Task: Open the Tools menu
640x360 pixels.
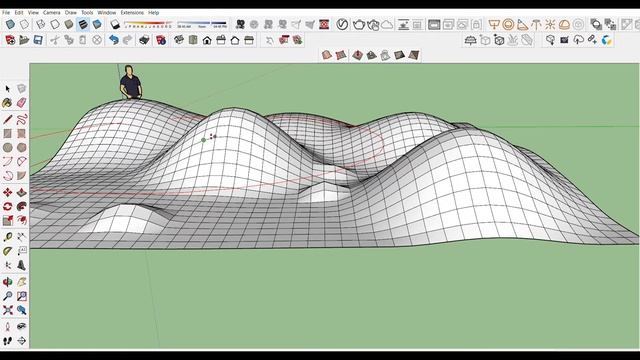Action: pyautogui.click(x=87, y=13)
